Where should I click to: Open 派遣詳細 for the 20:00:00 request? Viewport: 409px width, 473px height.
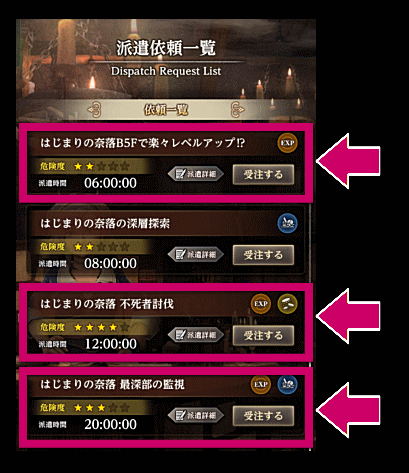(195, 415)
